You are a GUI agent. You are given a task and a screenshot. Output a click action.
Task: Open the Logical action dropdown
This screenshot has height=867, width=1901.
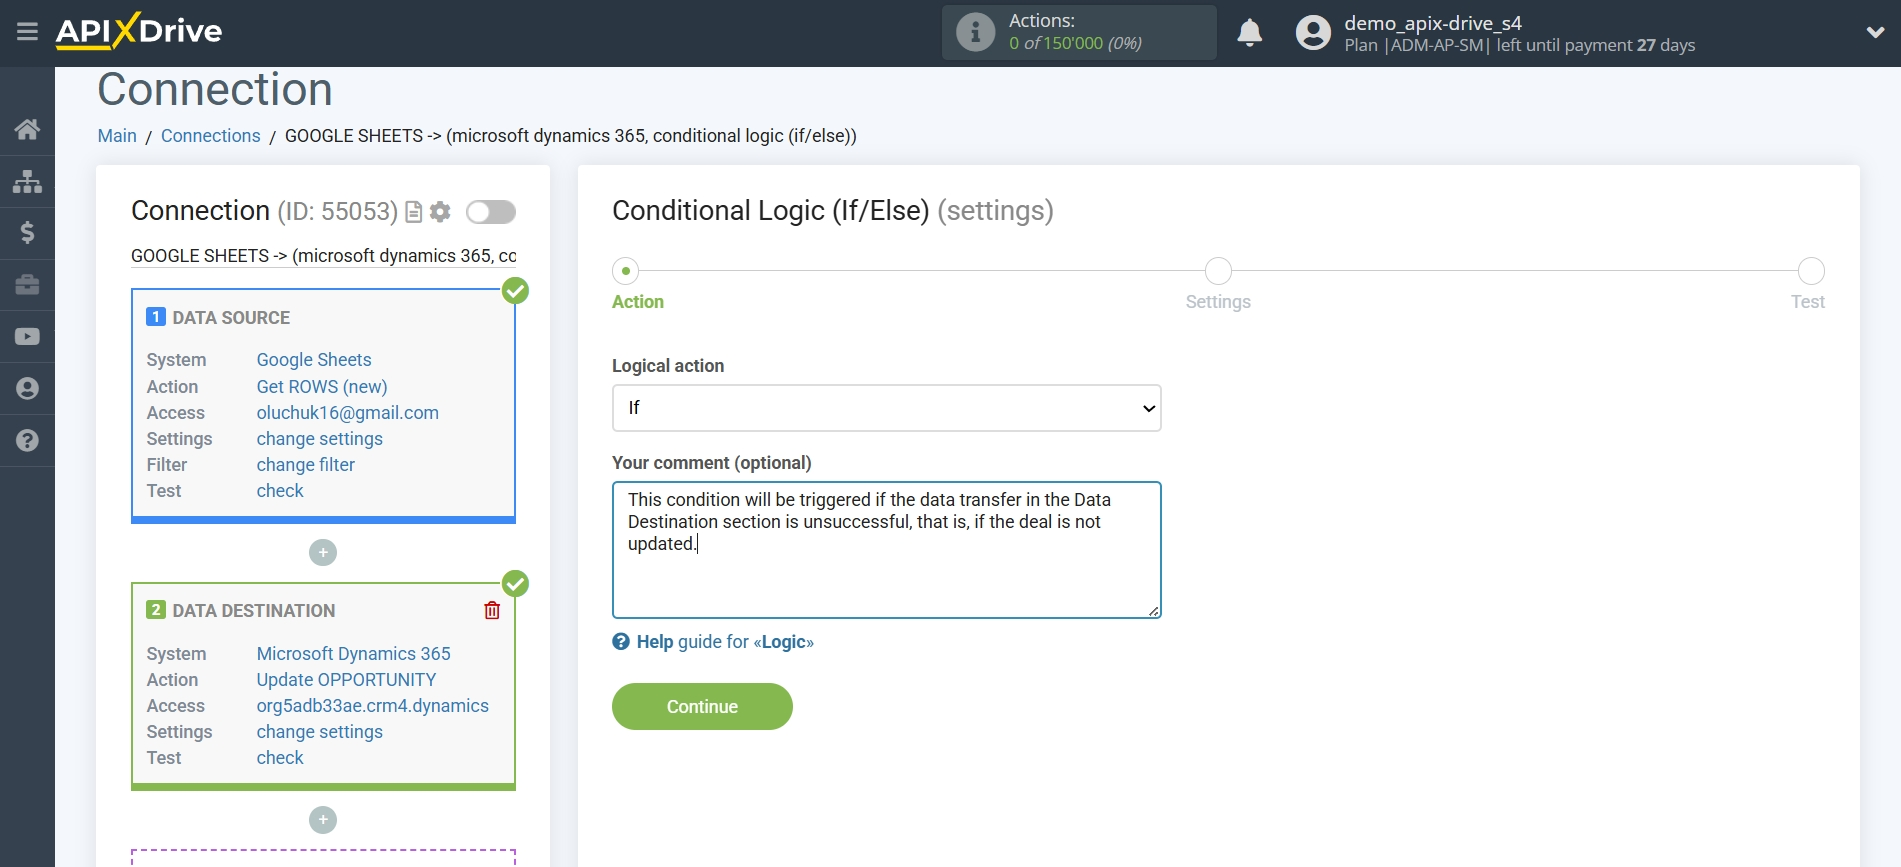[x=886, y=408]
